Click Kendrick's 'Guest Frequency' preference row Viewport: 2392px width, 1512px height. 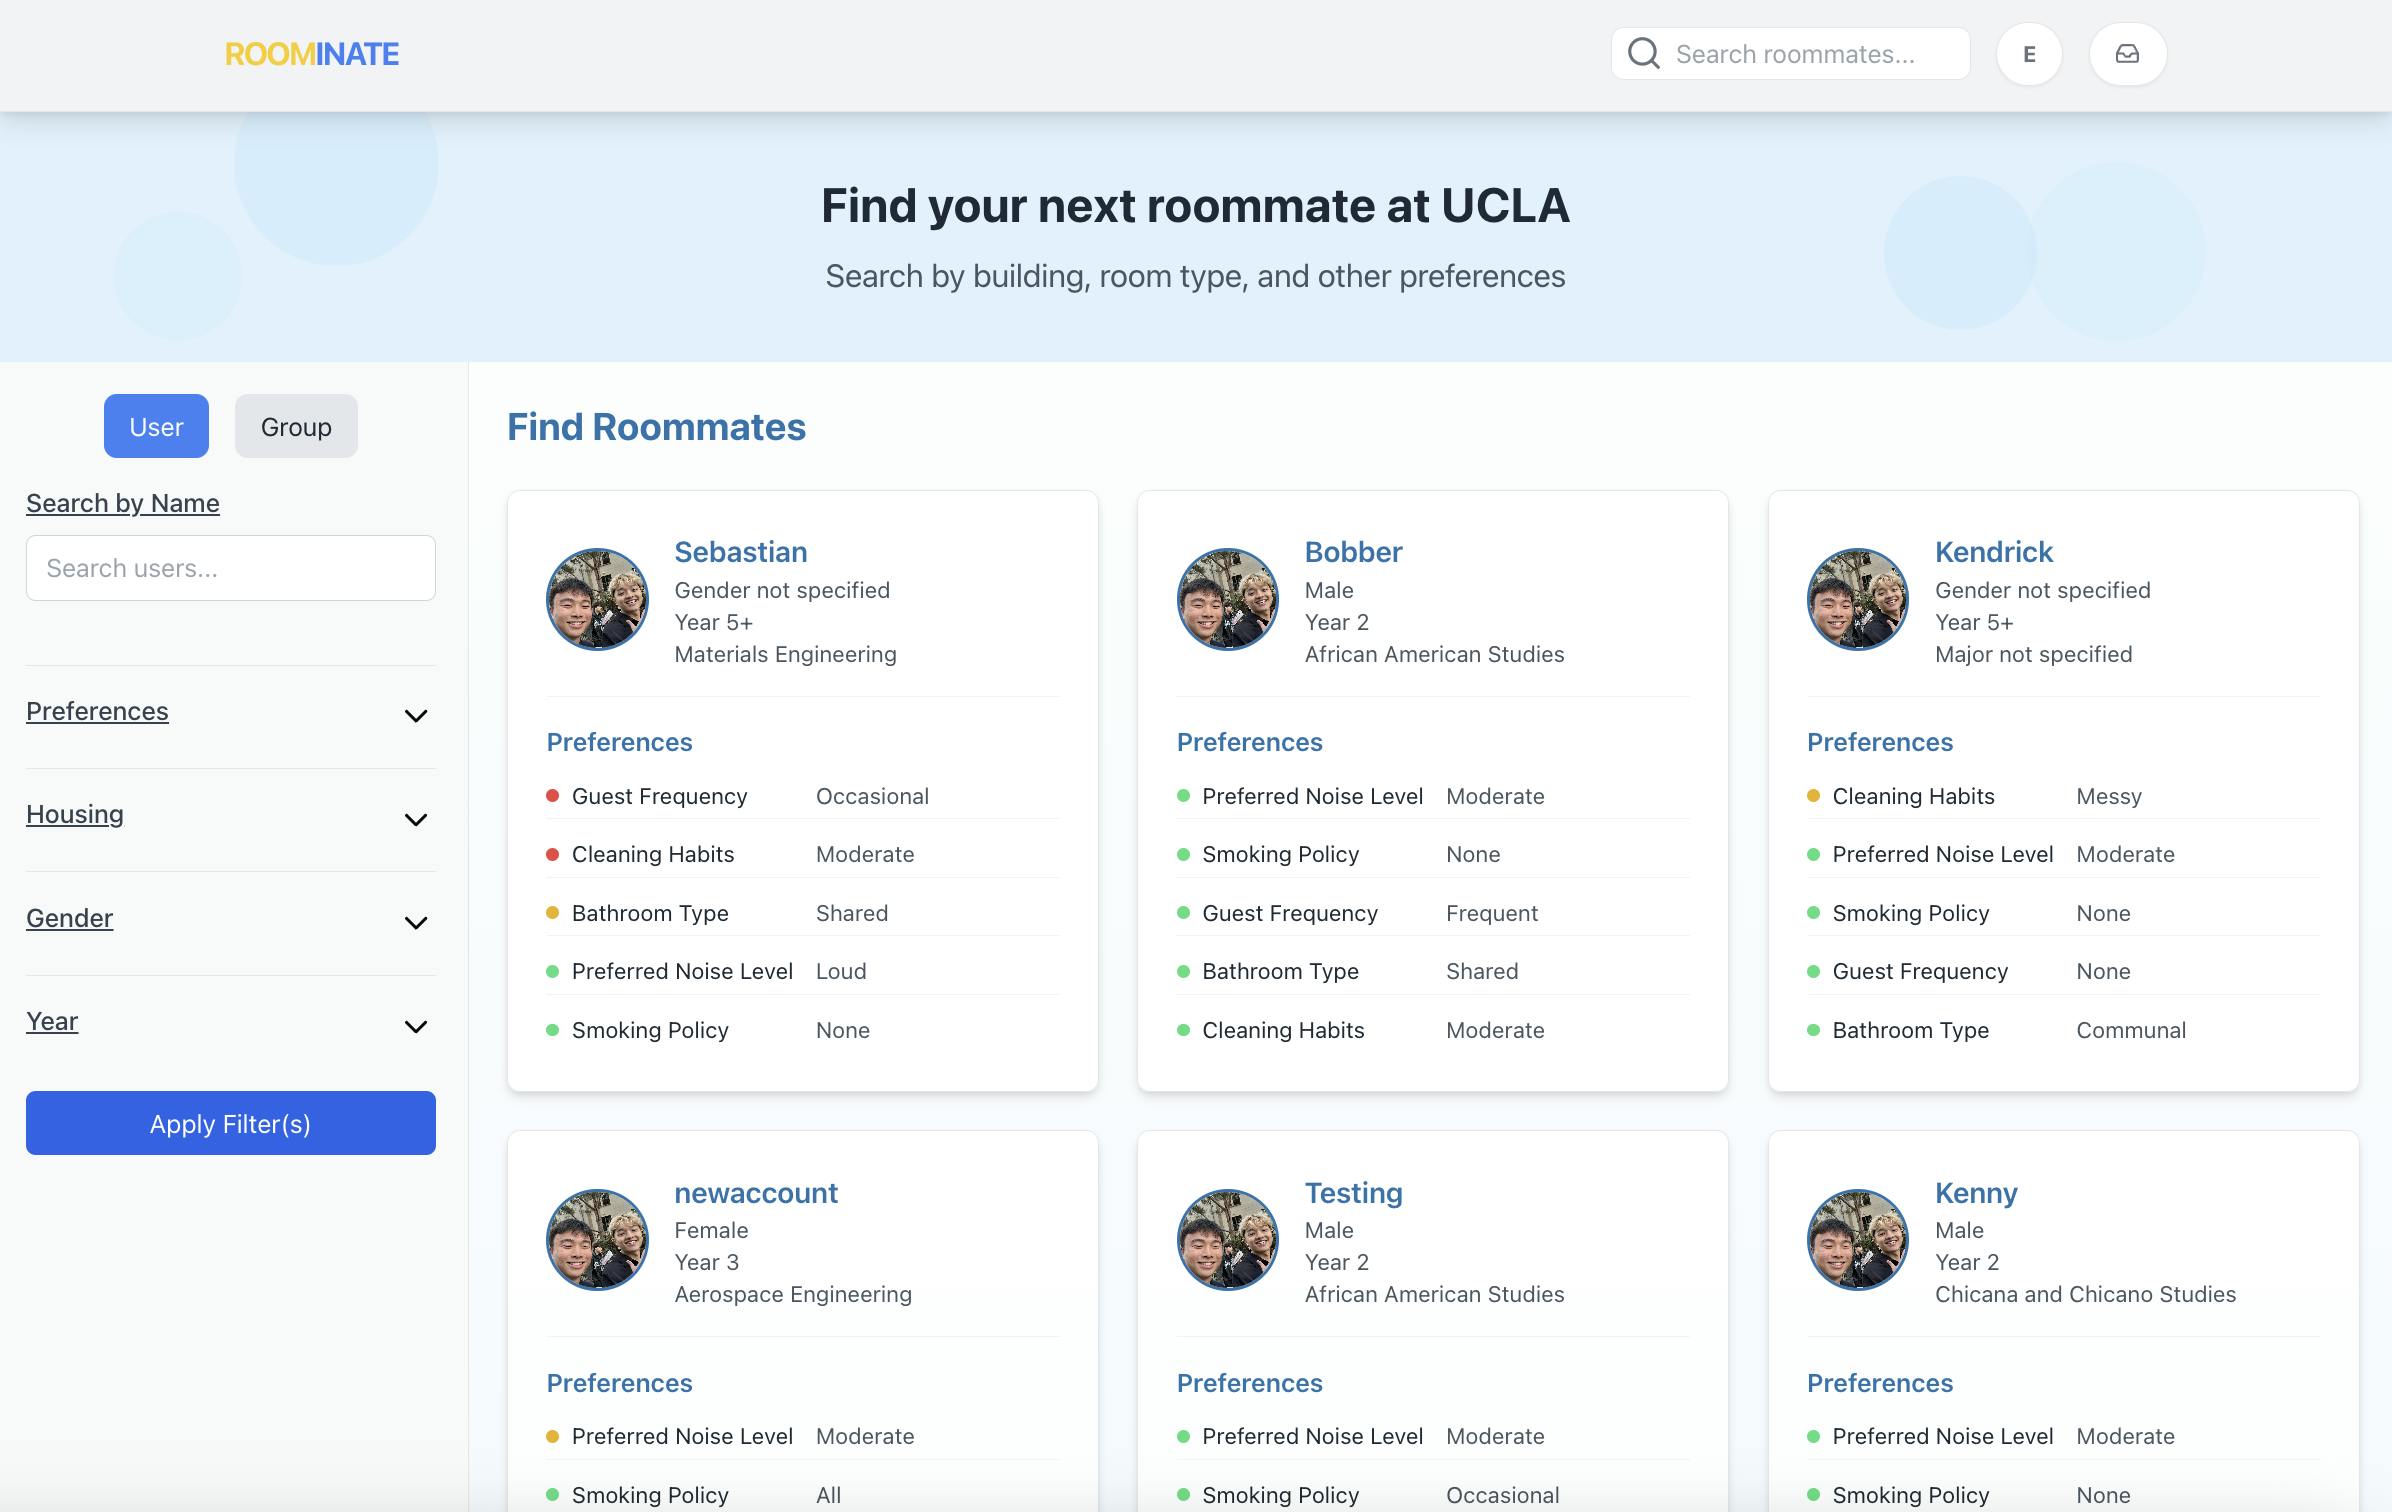point(2063,971)
